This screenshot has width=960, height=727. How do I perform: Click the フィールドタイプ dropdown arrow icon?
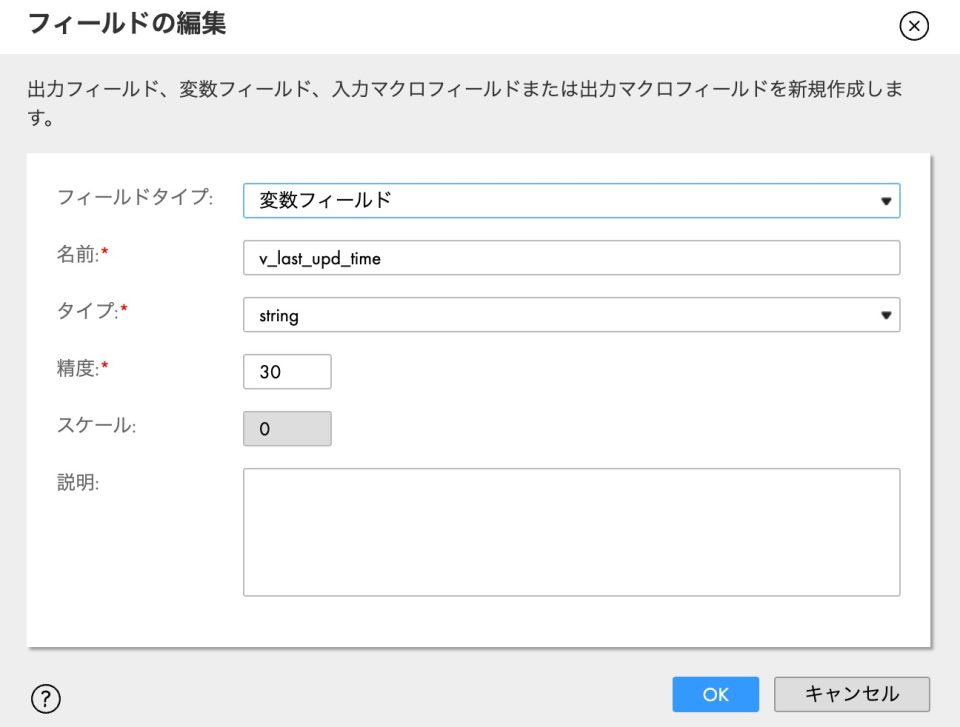pos(886,200)
